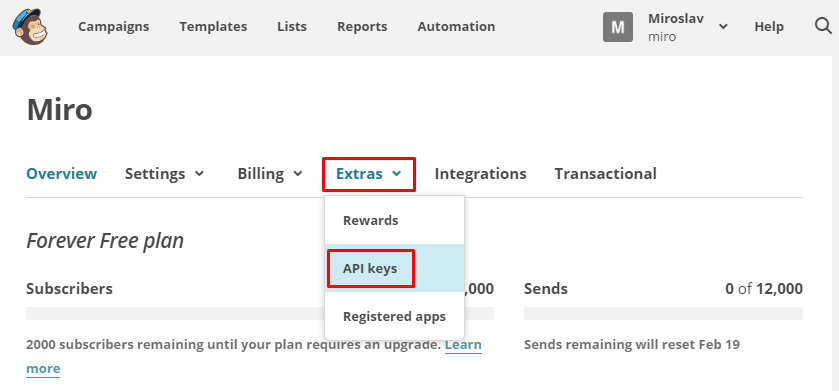Click the Sends progress bar
839x391 pixels.
point(663,313)
